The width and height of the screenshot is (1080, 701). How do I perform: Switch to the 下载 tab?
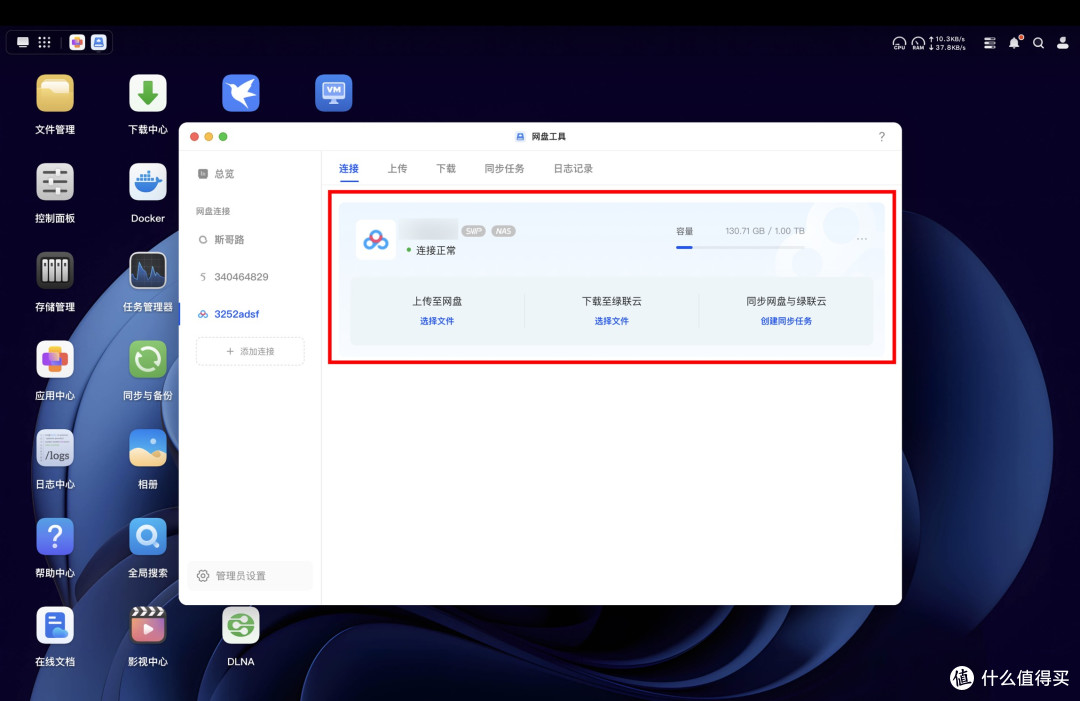click(x=446, y=169)
